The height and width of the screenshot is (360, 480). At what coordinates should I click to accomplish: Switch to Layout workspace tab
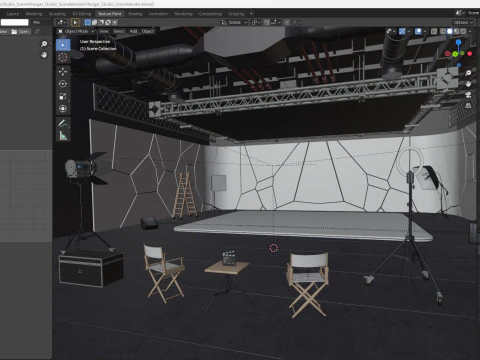(x=13, y=14)
